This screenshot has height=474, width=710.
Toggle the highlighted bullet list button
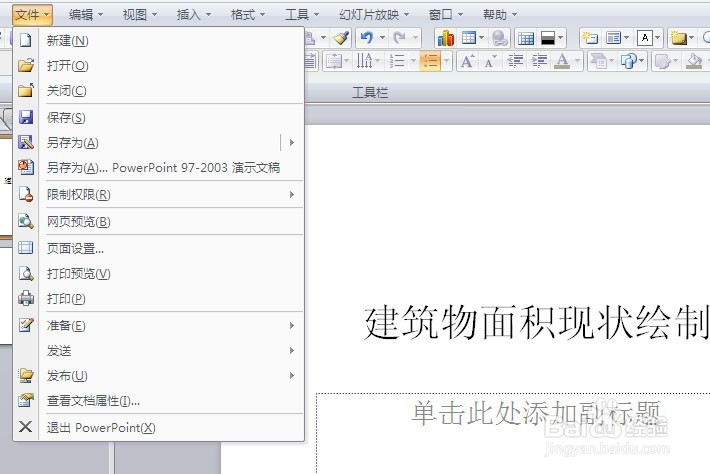430,61
